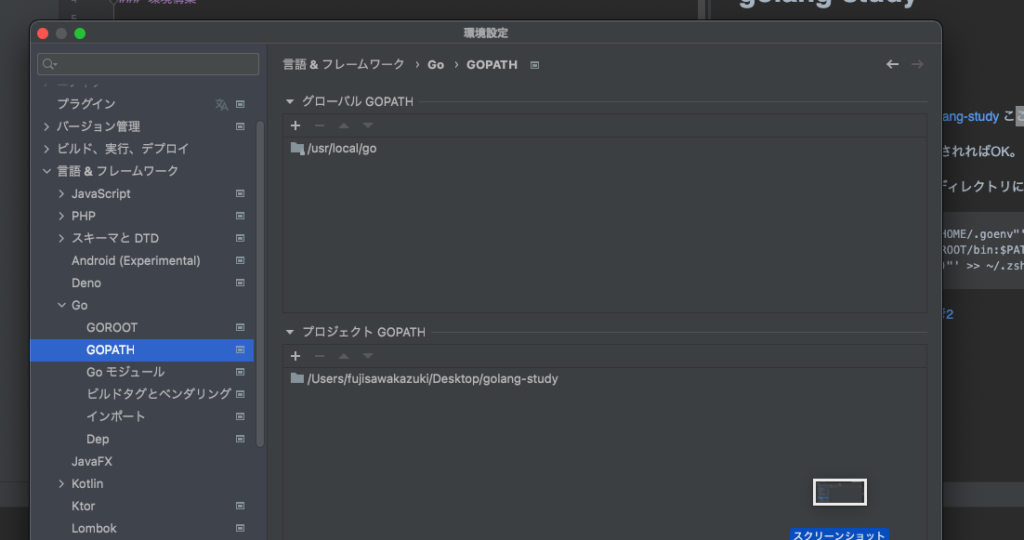Viewport: 1024px width, 540px height.
Task: Move up arrow in Project GOPATH toolbar
Action: [344, 356]
